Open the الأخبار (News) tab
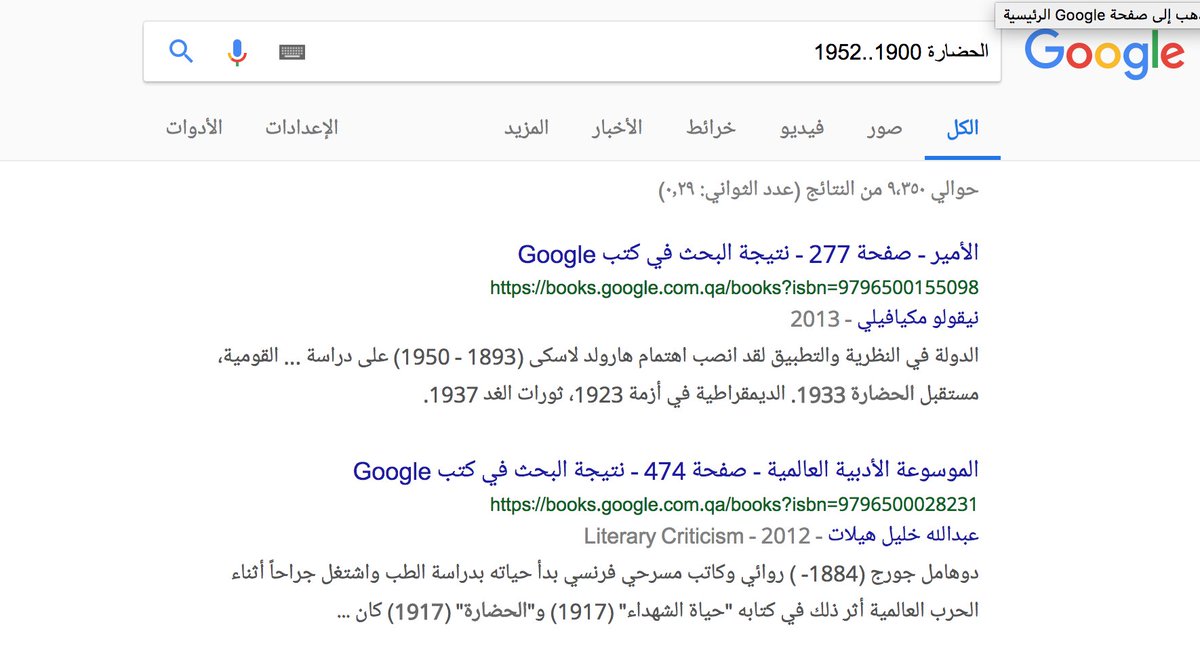This screenshot has height=652, width=1200. click(x=616, y=128)
